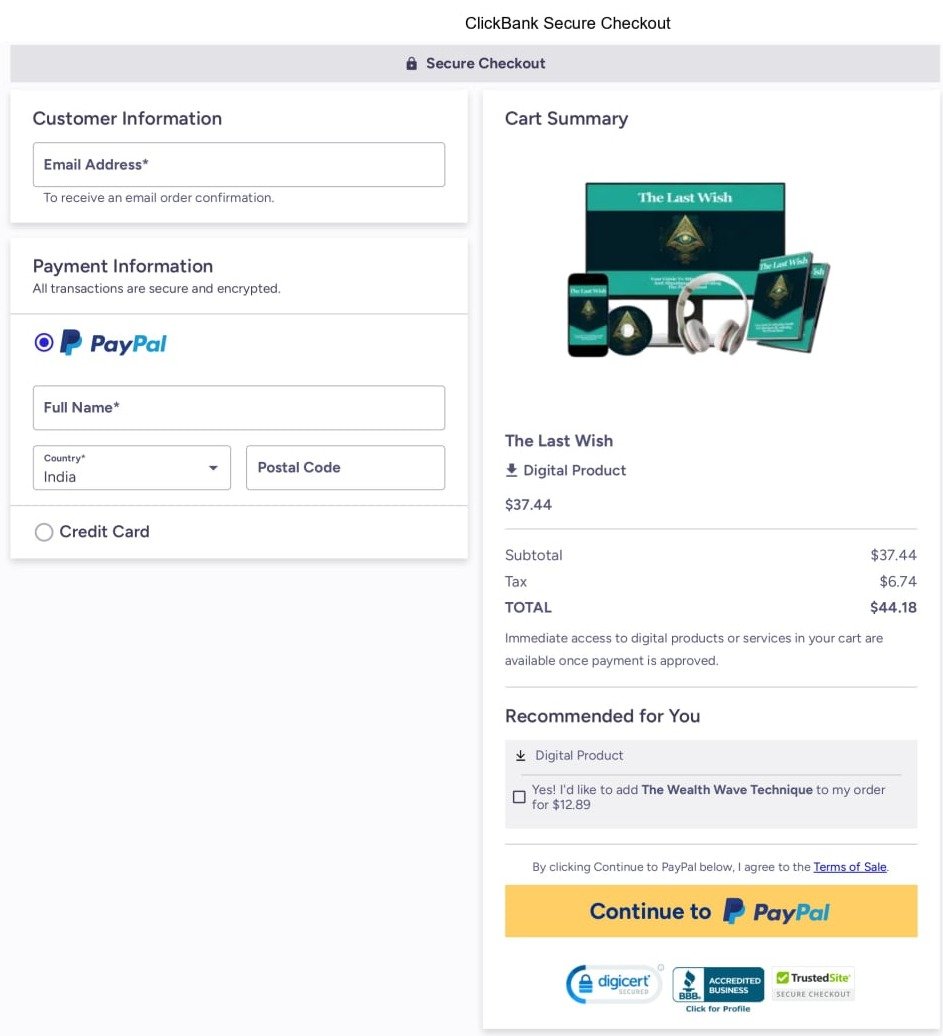
Task: Click the lock icon in Secure Checkout header
Action: pos(410,62)
